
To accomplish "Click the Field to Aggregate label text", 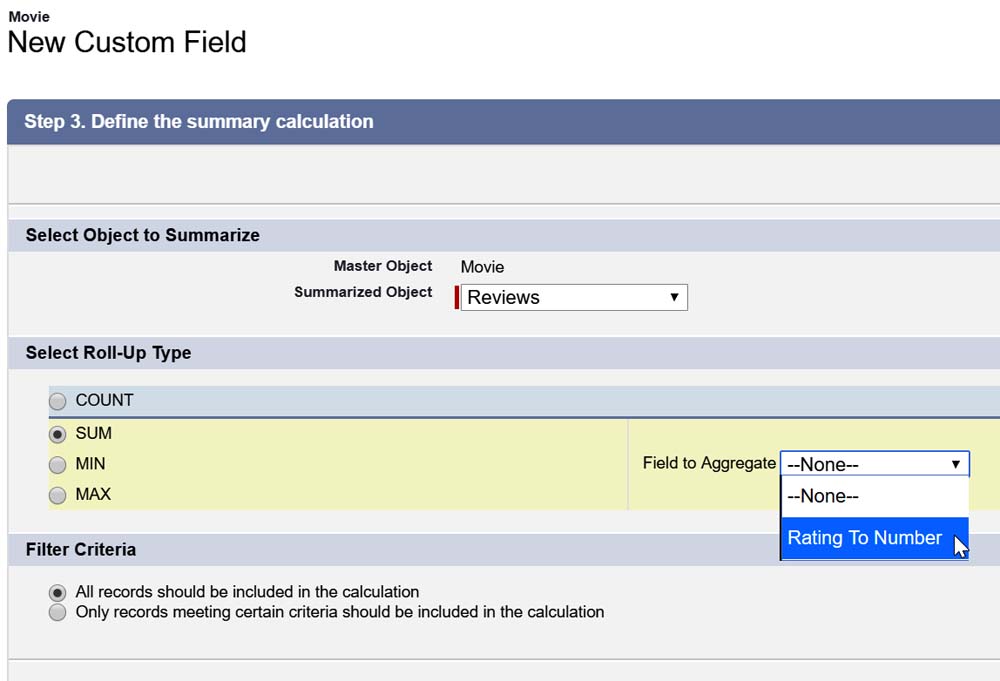I will point(709,463).
